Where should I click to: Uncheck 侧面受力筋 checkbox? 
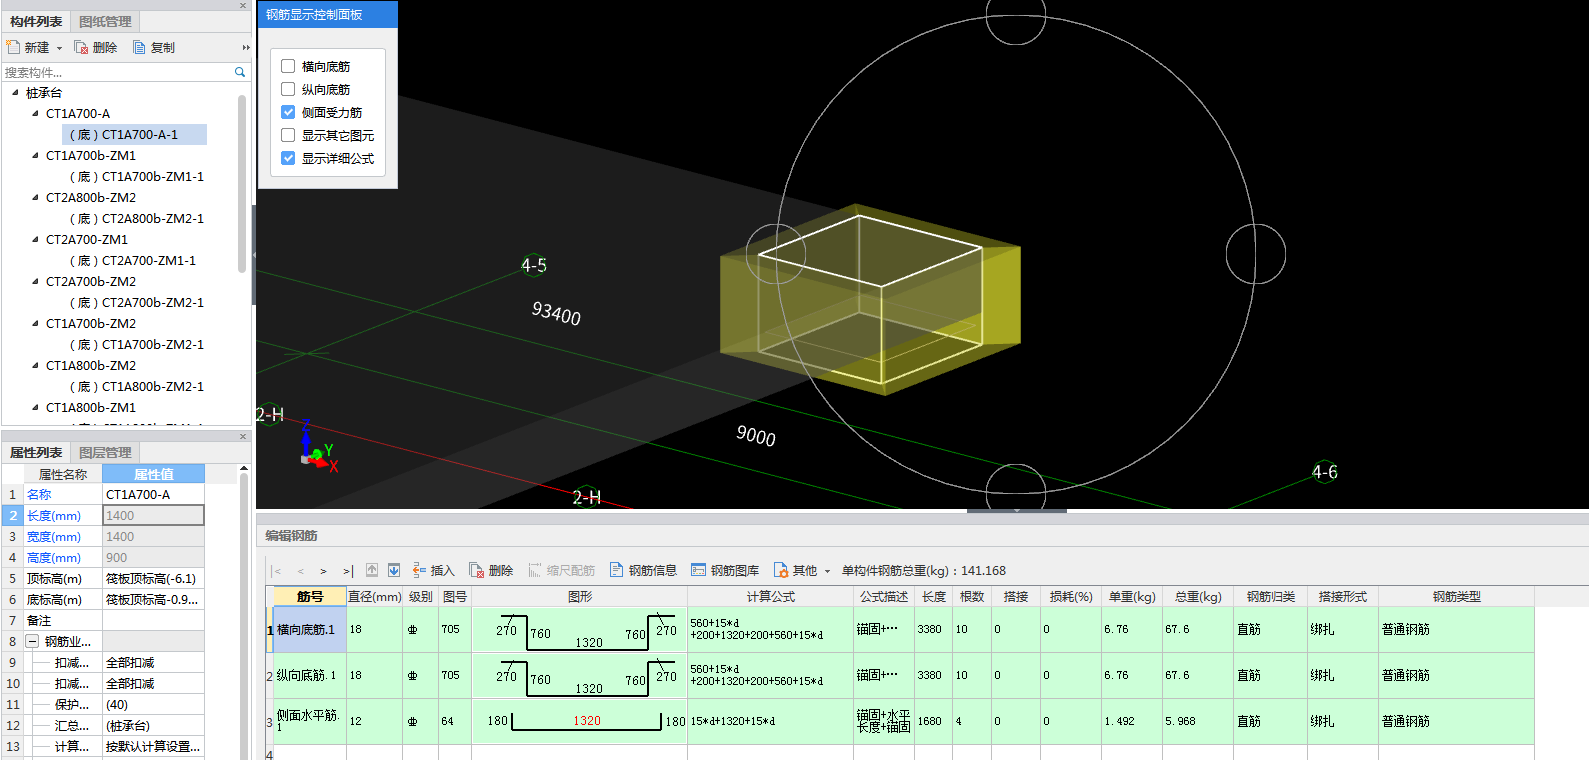click(x=288, y=112)
